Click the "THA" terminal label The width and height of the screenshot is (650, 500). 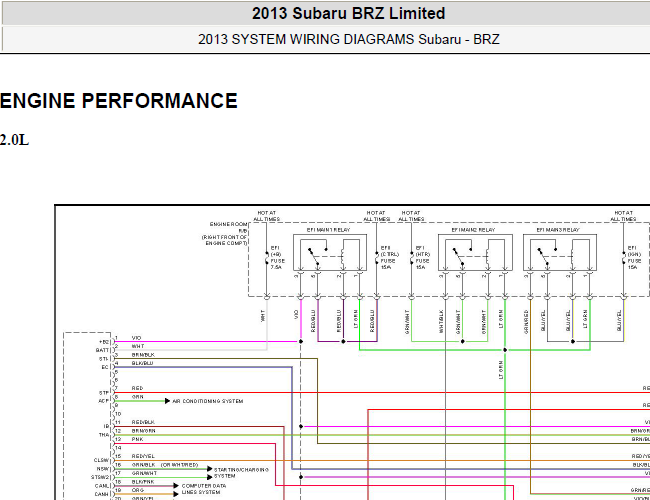[104, 435]
